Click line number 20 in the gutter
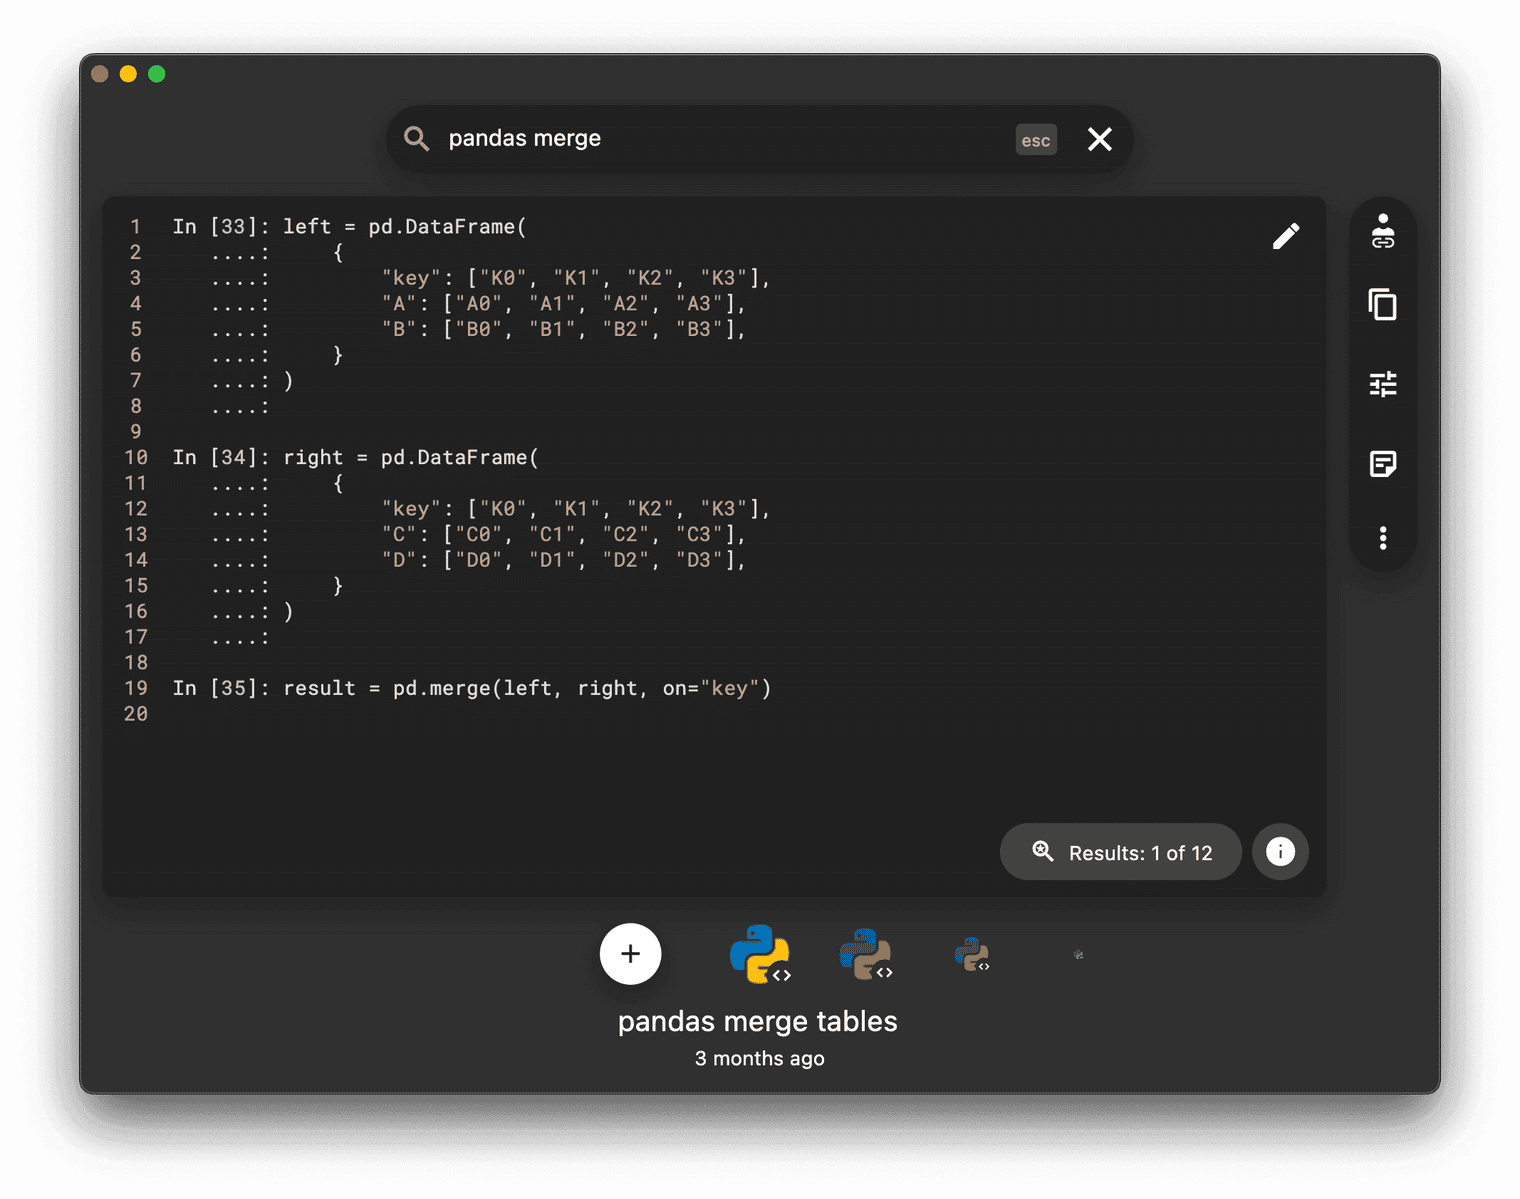1520x1199 pixels. click(x=136, y=714)
